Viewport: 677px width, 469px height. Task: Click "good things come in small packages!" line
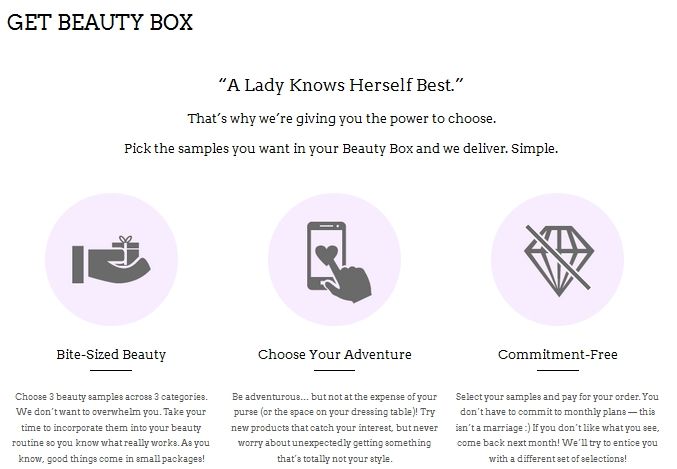(126, 459)
